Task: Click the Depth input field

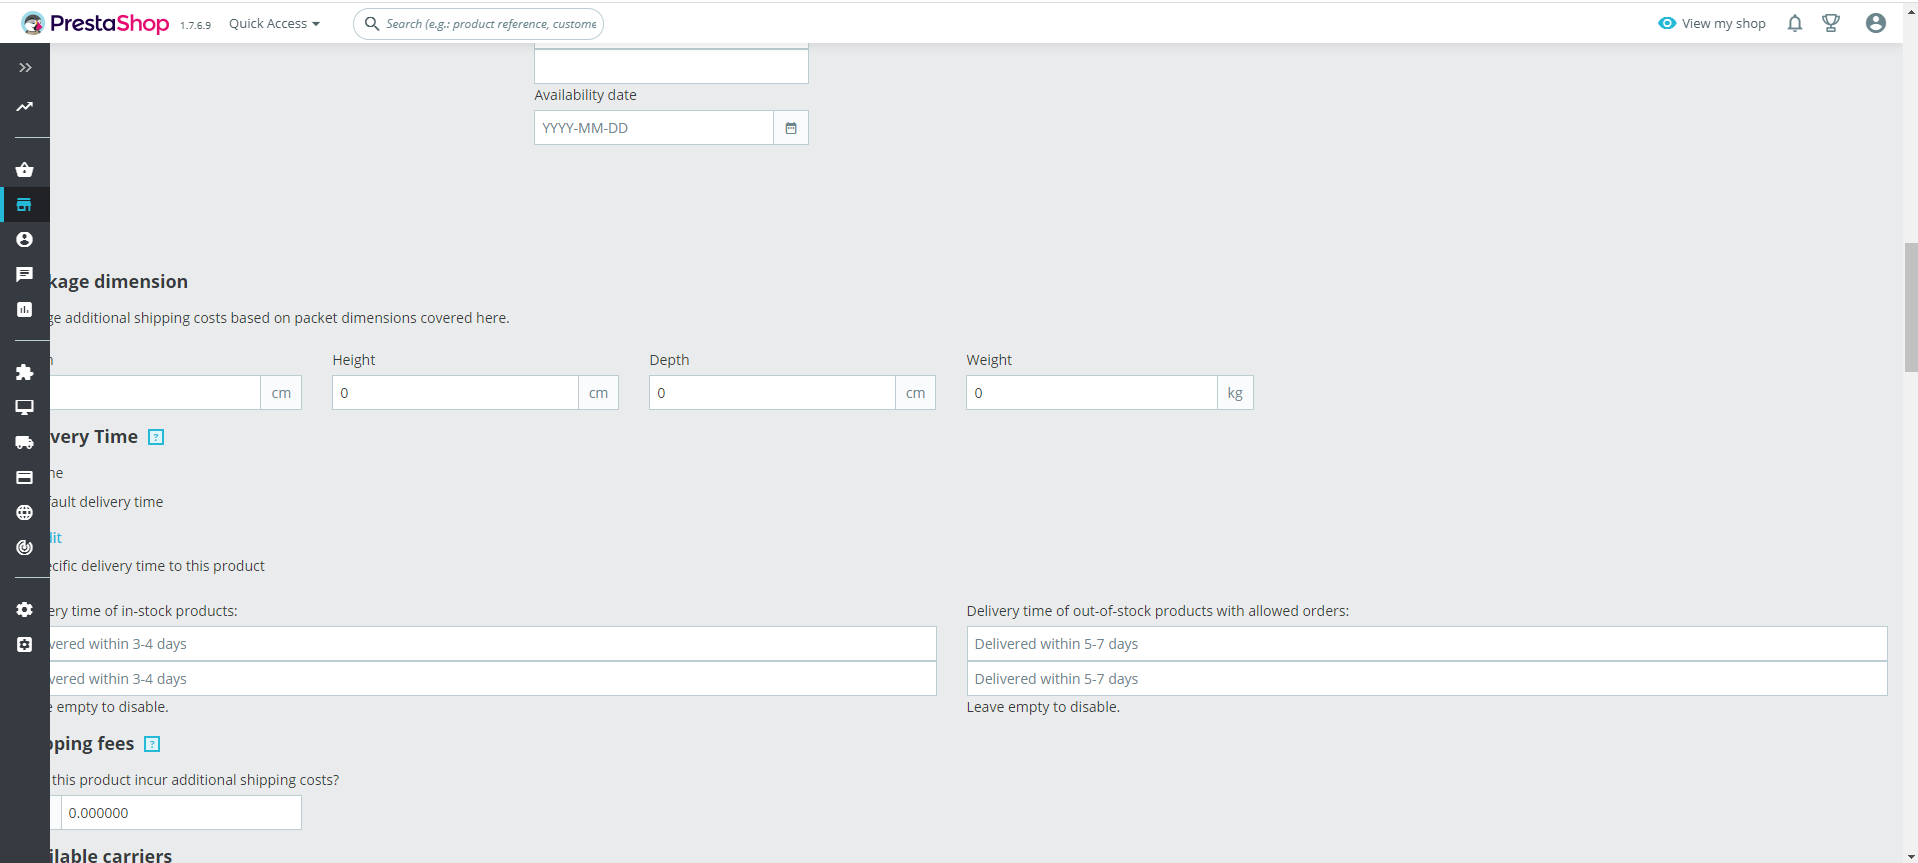Action: click(x=772, y=393)
